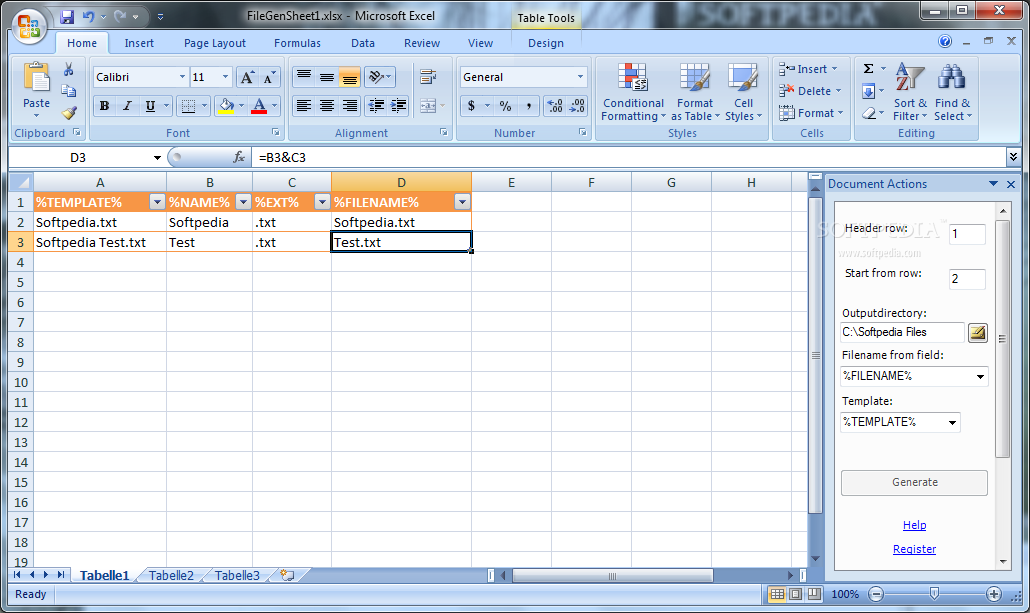This screenshot has height=613, width=1030.
Task: Activate the Format Painter brush
Action: pos(69,113)
